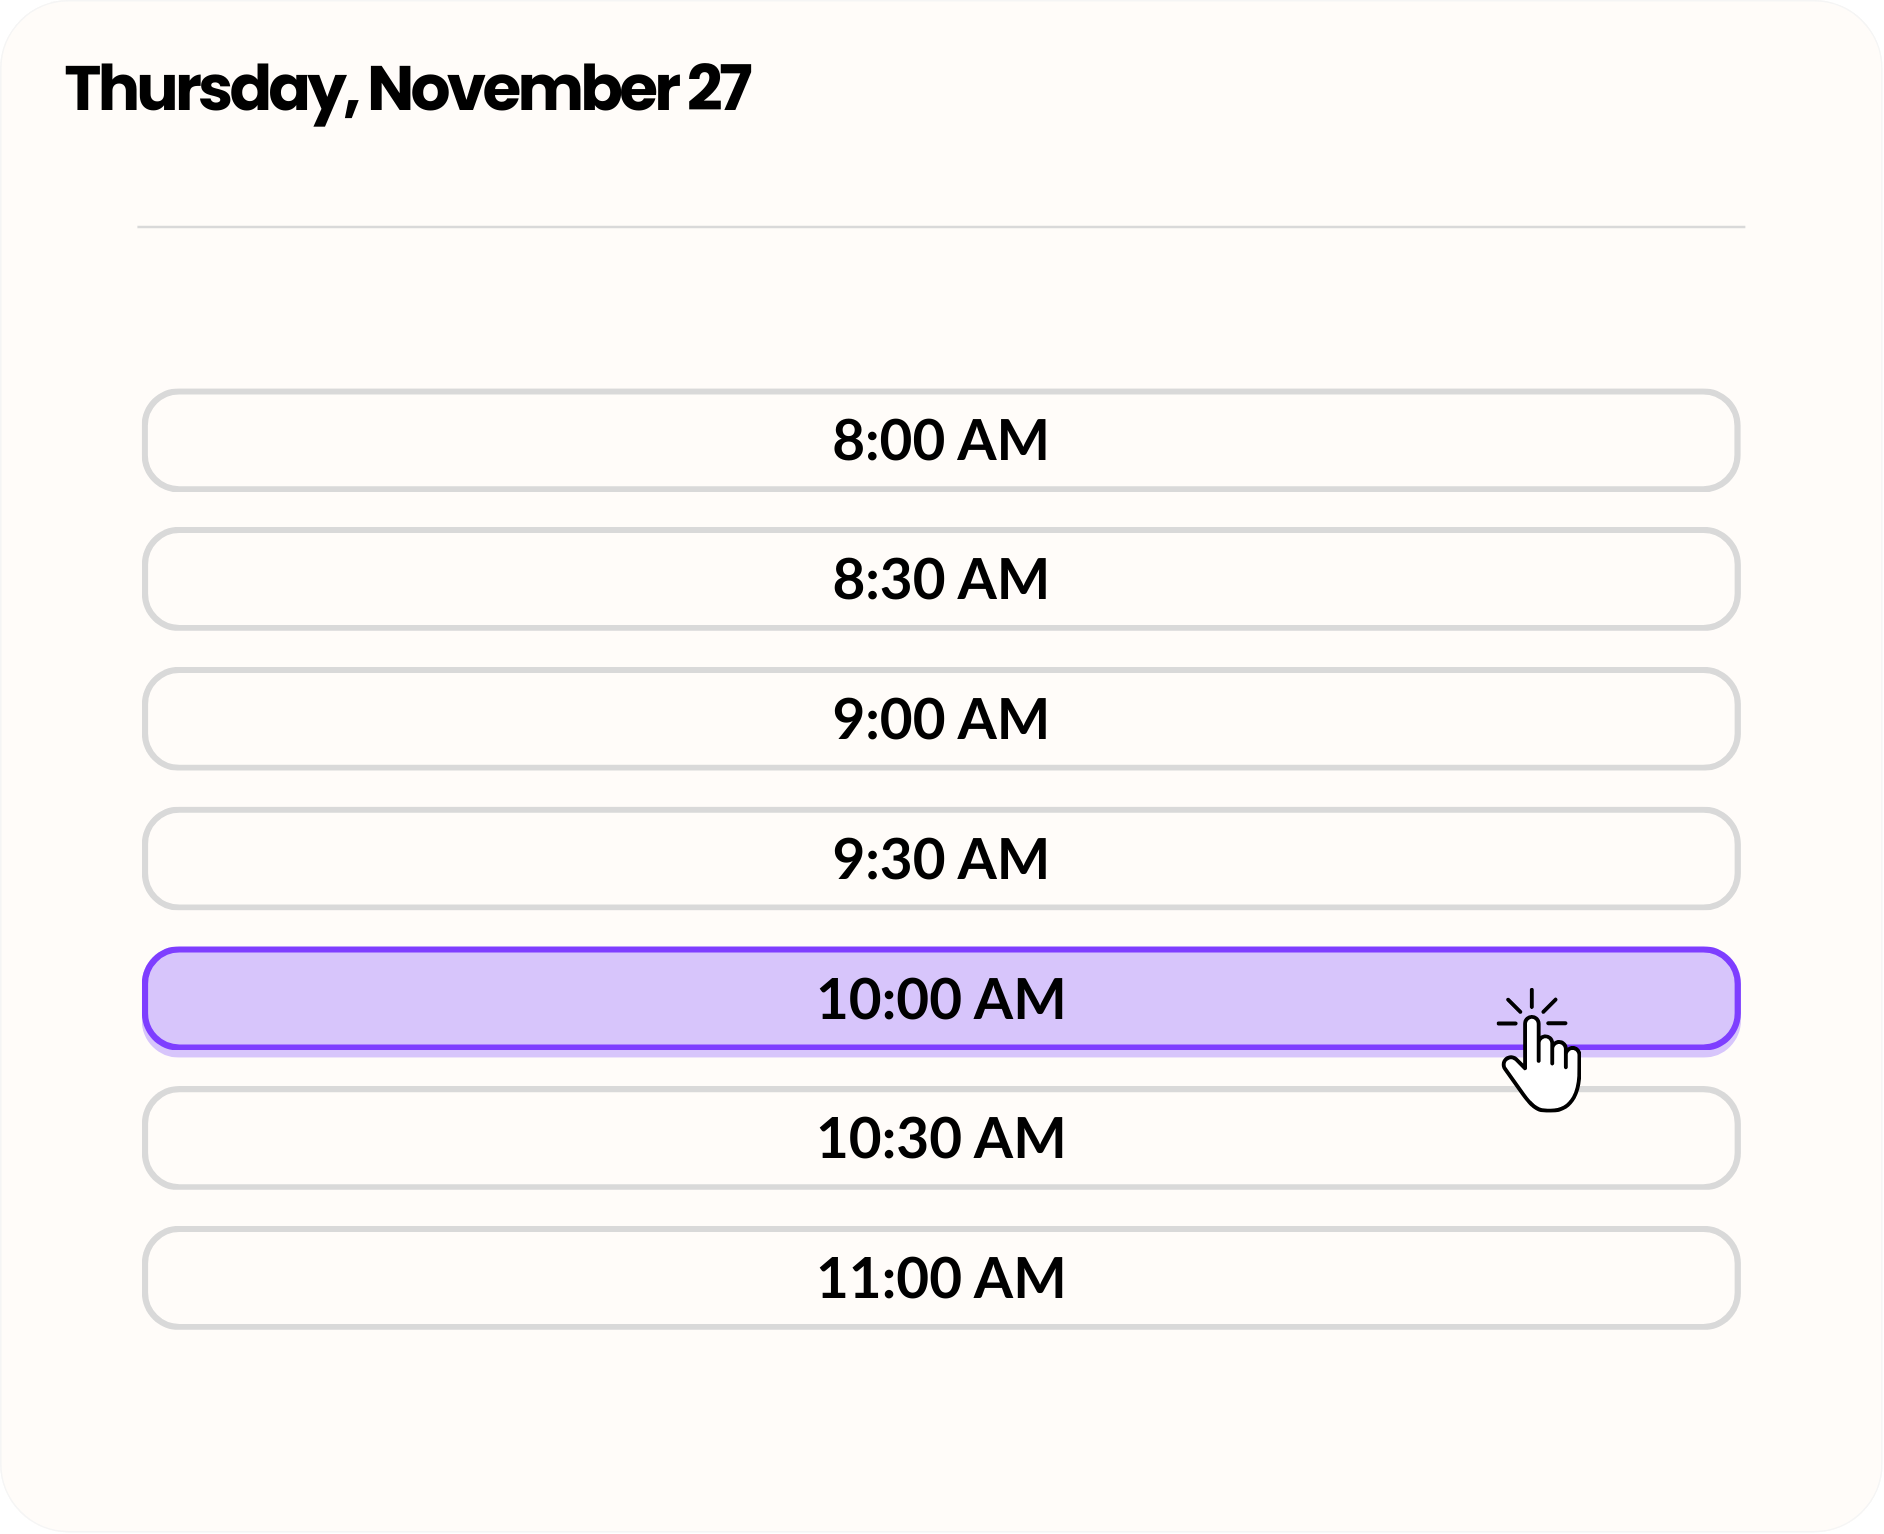
Task: Select the earliest available morning slot
Action: point(941,440)
